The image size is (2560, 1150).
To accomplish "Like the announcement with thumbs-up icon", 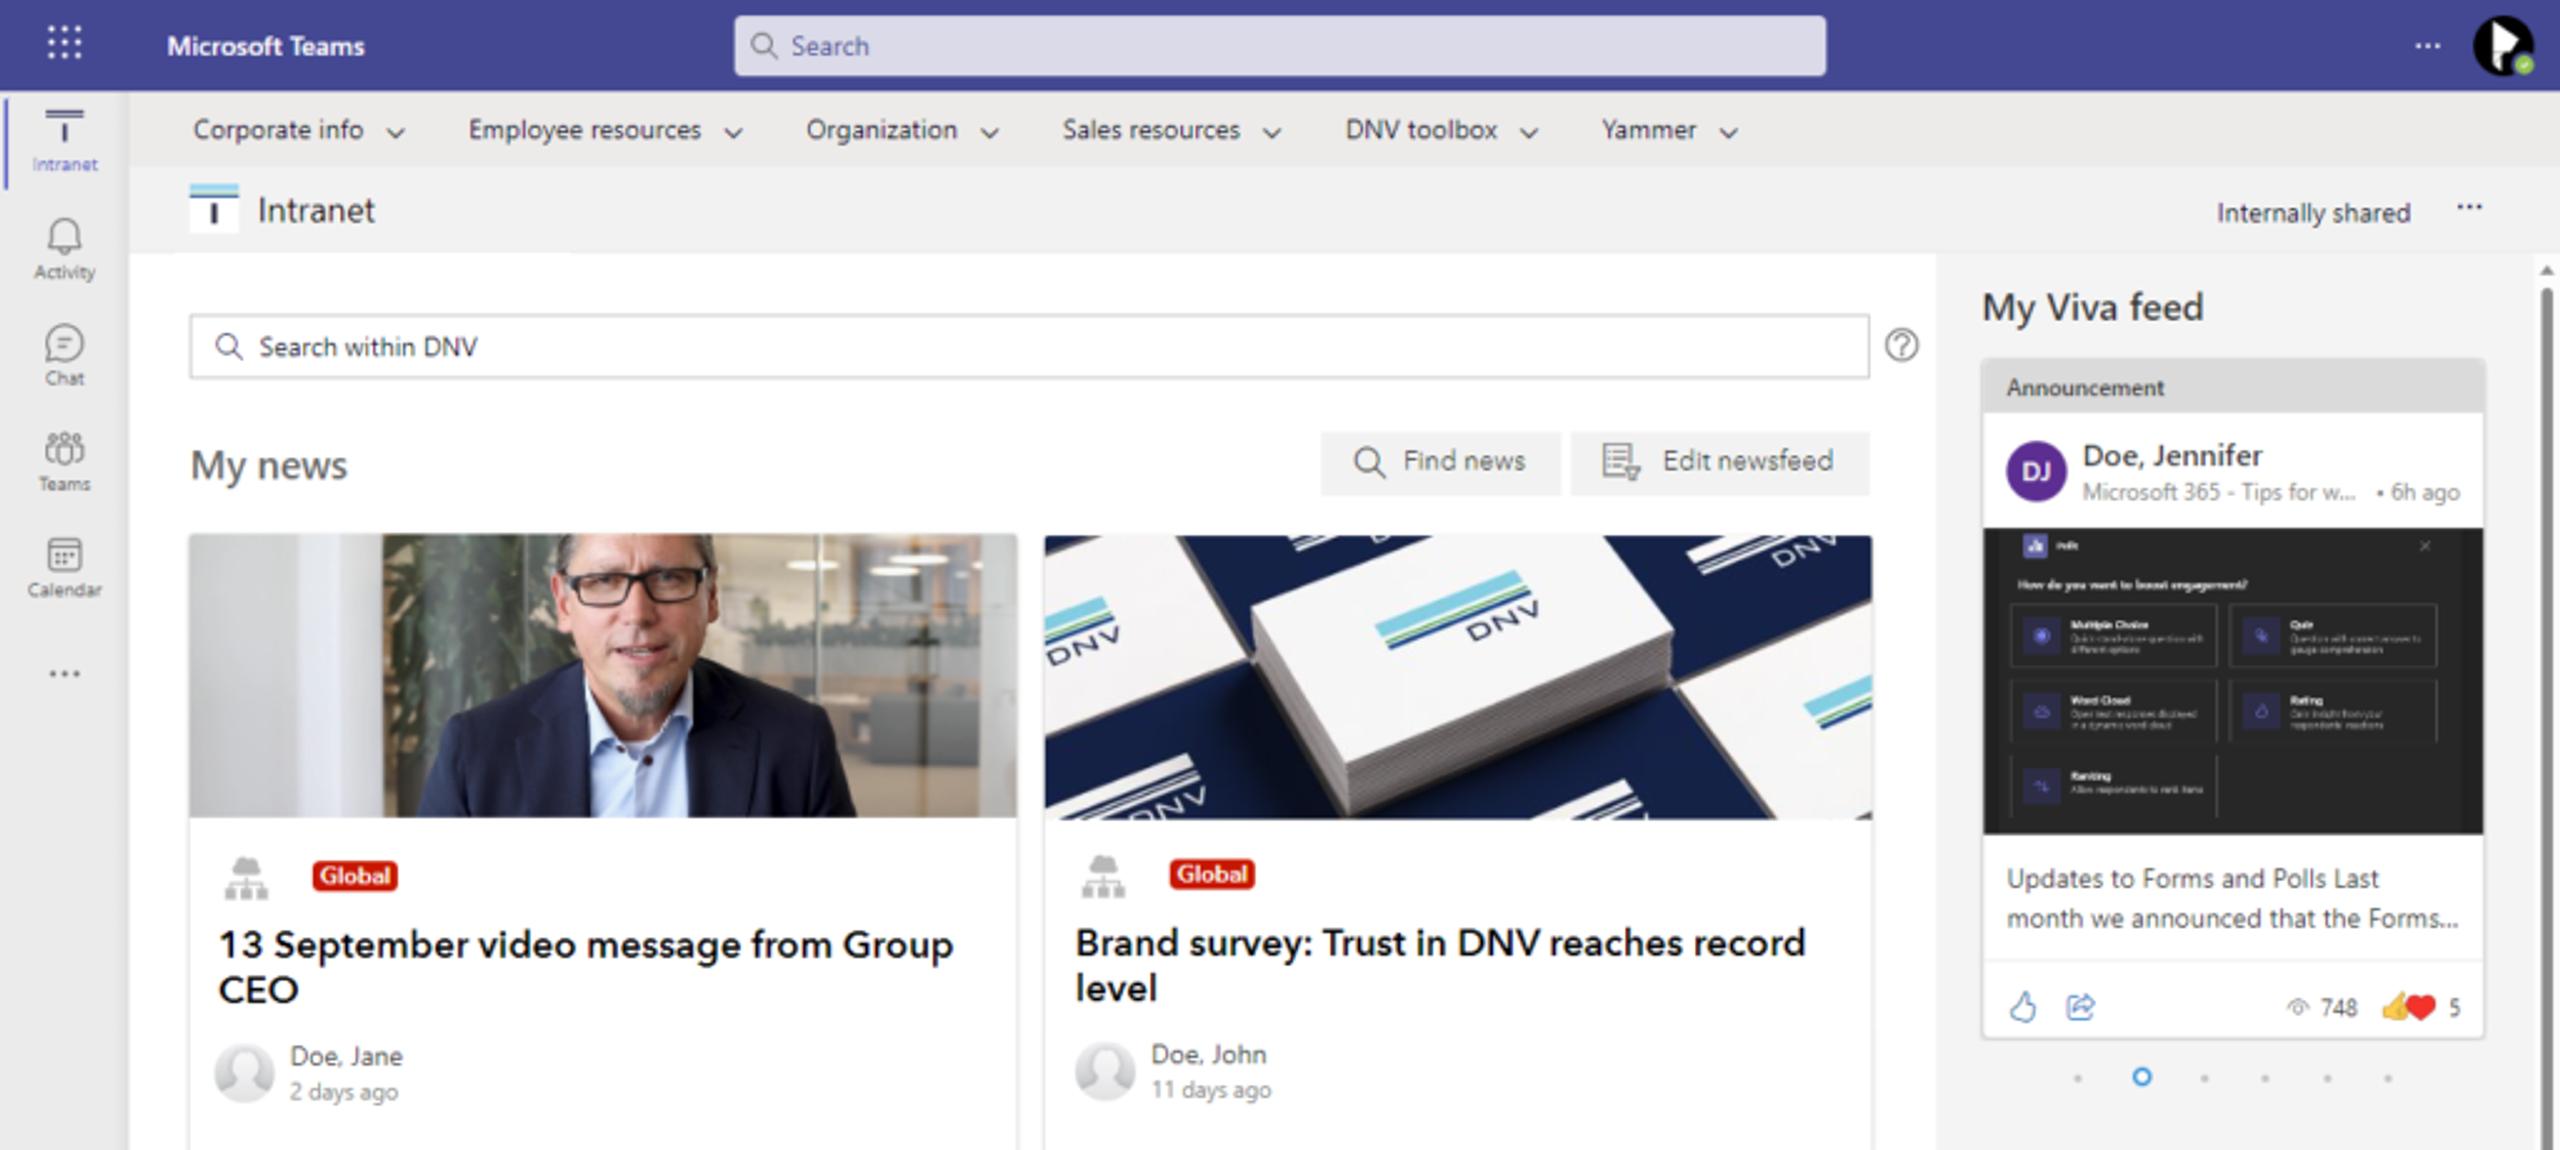I will (2022, 1006).
